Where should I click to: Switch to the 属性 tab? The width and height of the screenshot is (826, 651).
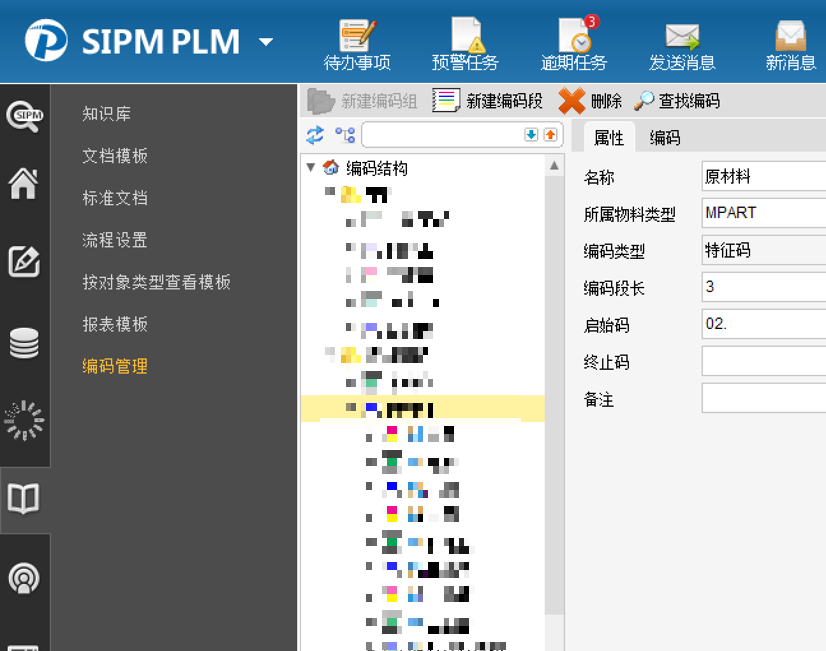609,137
